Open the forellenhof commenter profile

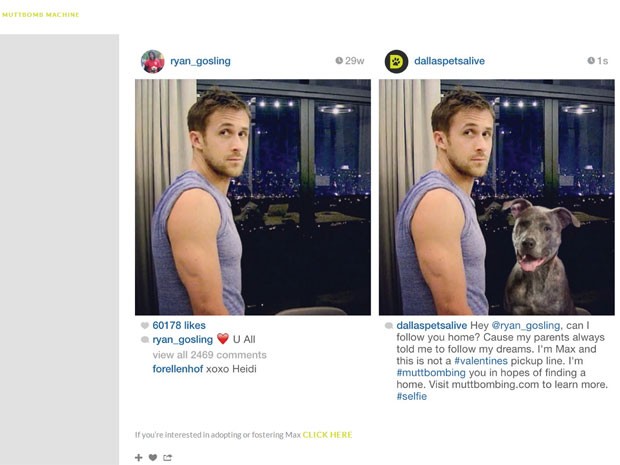pyautogui.click(x=178, y=369)
